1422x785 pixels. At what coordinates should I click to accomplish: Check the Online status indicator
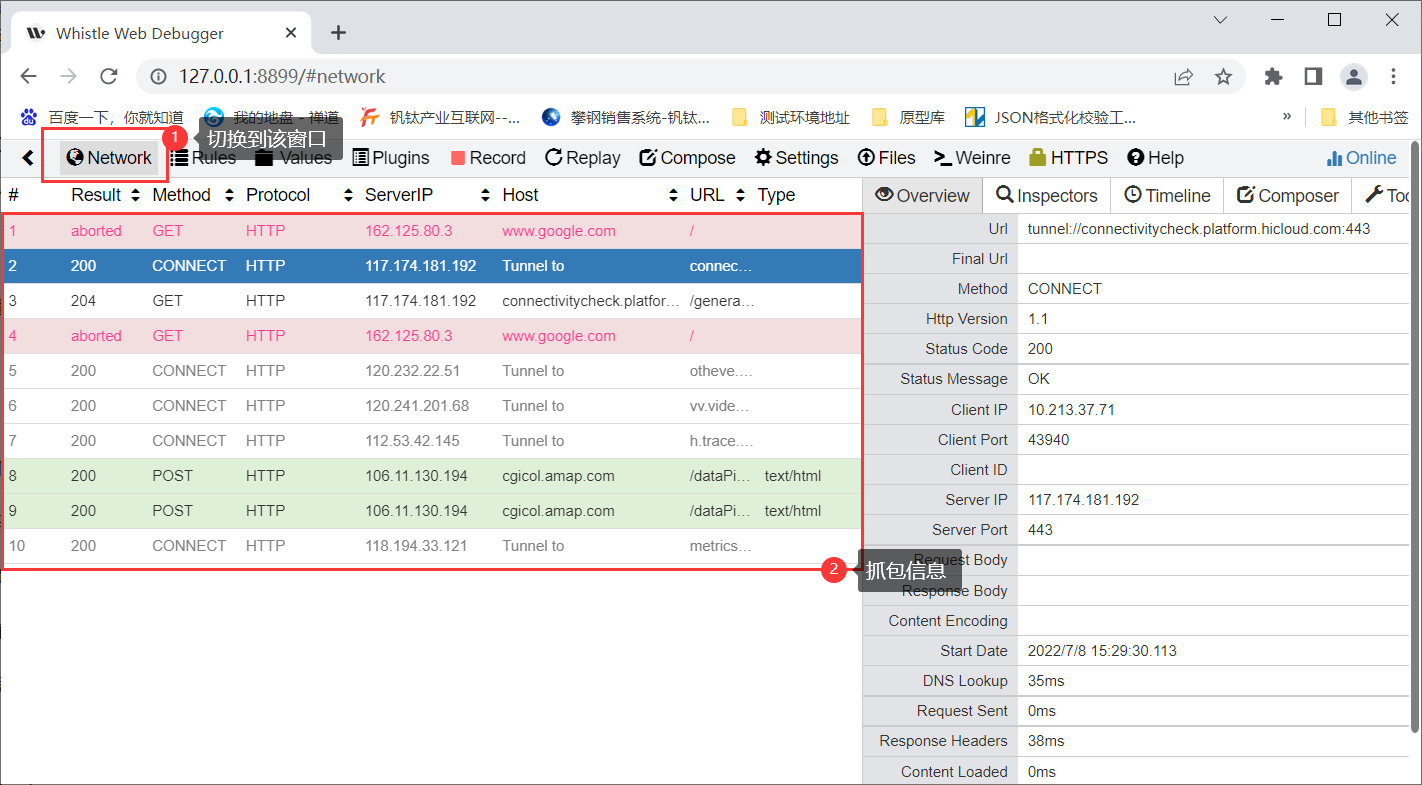point(1361,158)
